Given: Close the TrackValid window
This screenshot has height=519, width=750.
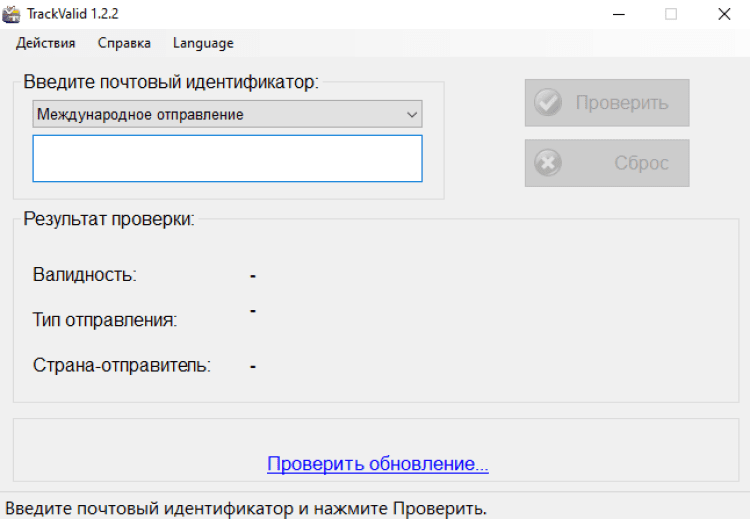Looking at the screenshot, I should [724, 14].
